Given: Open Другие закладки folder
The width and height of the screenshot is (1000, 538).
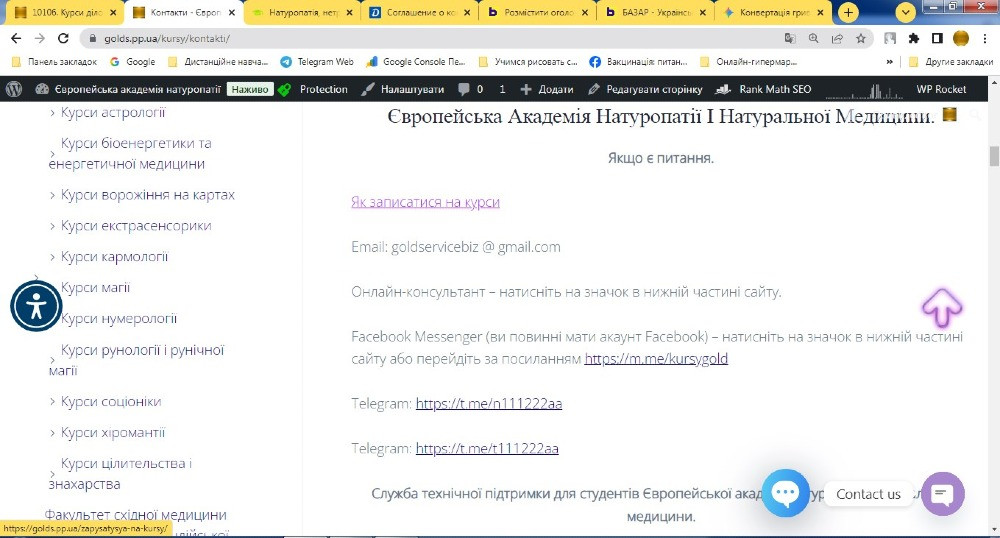Looking at the screenshot, I should tap(951, 62).
